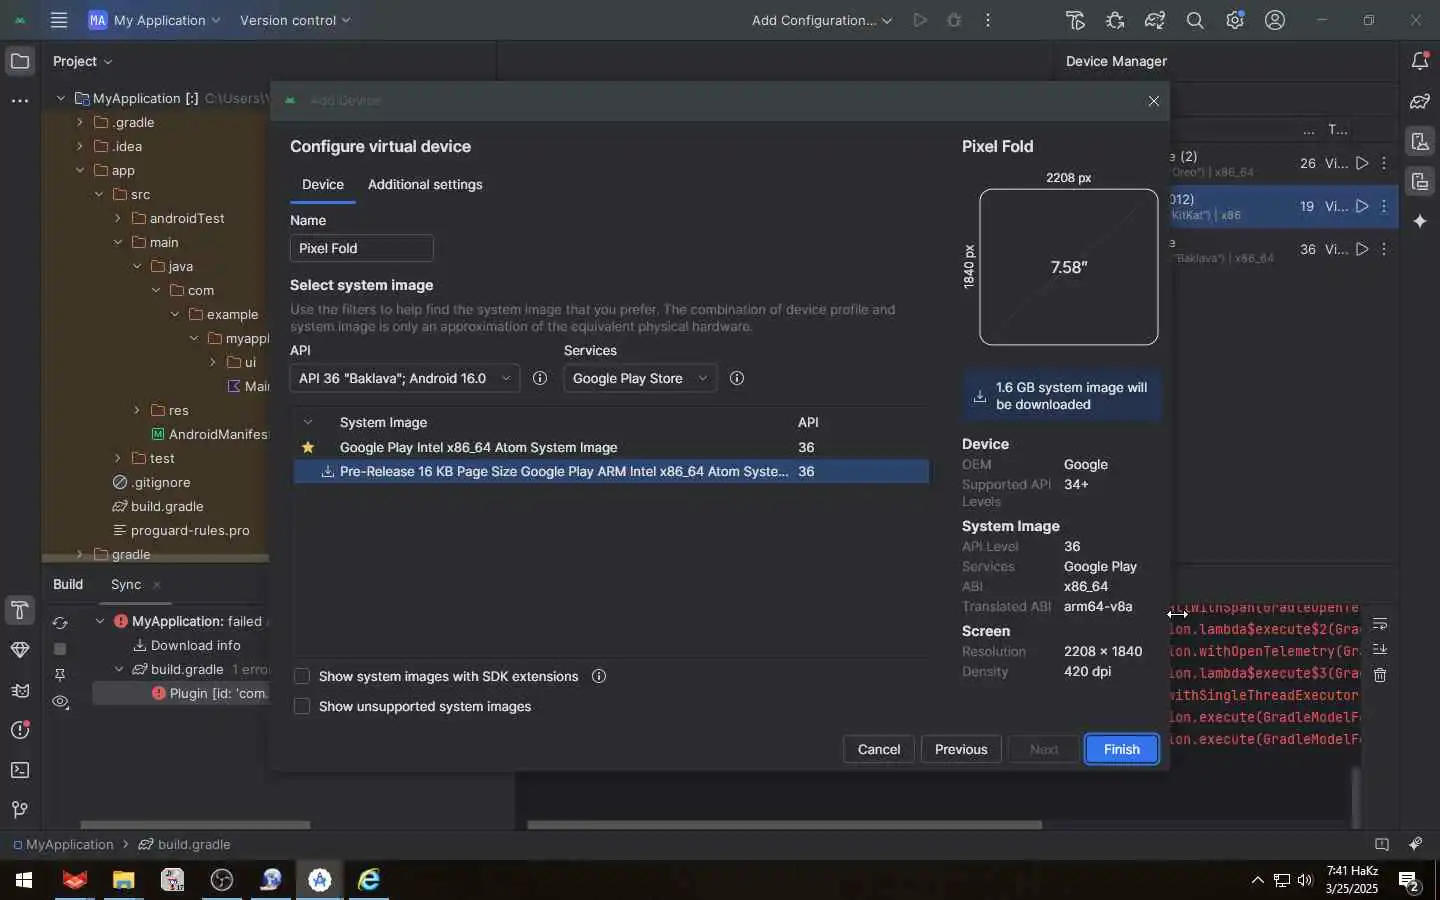The width and height of the screenshot is (1440, 900).
Task: Enable Show unsupported system images
Action: 302,707
